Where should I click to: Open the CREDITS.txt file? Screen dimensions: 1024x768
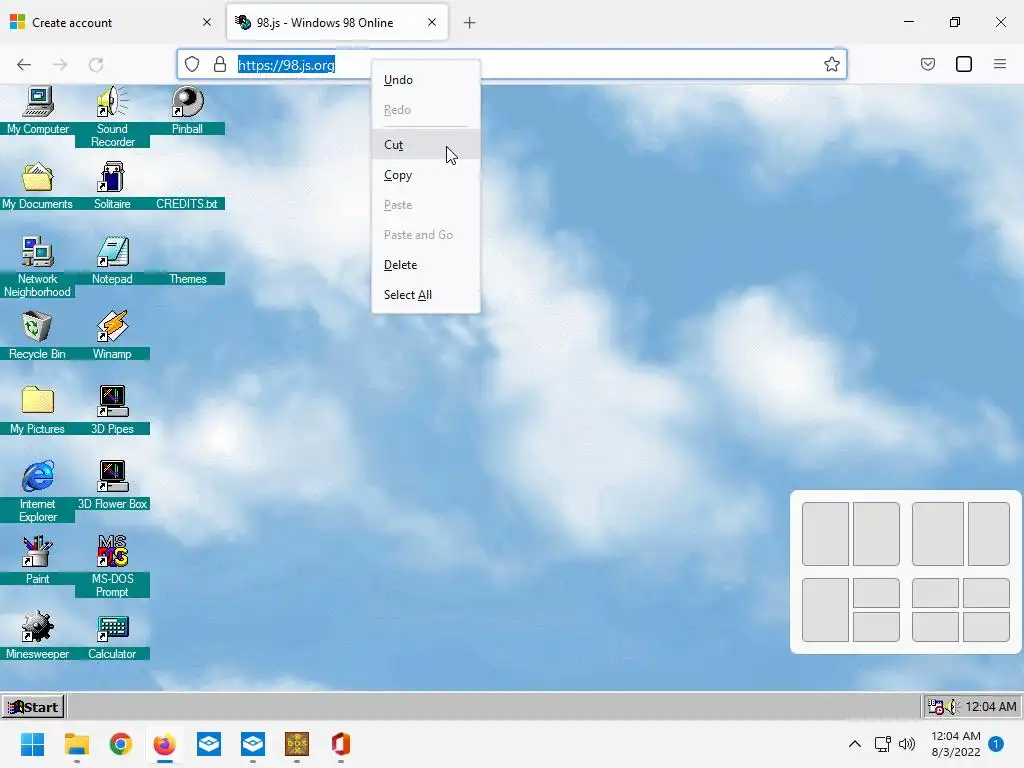click(187, 204)
